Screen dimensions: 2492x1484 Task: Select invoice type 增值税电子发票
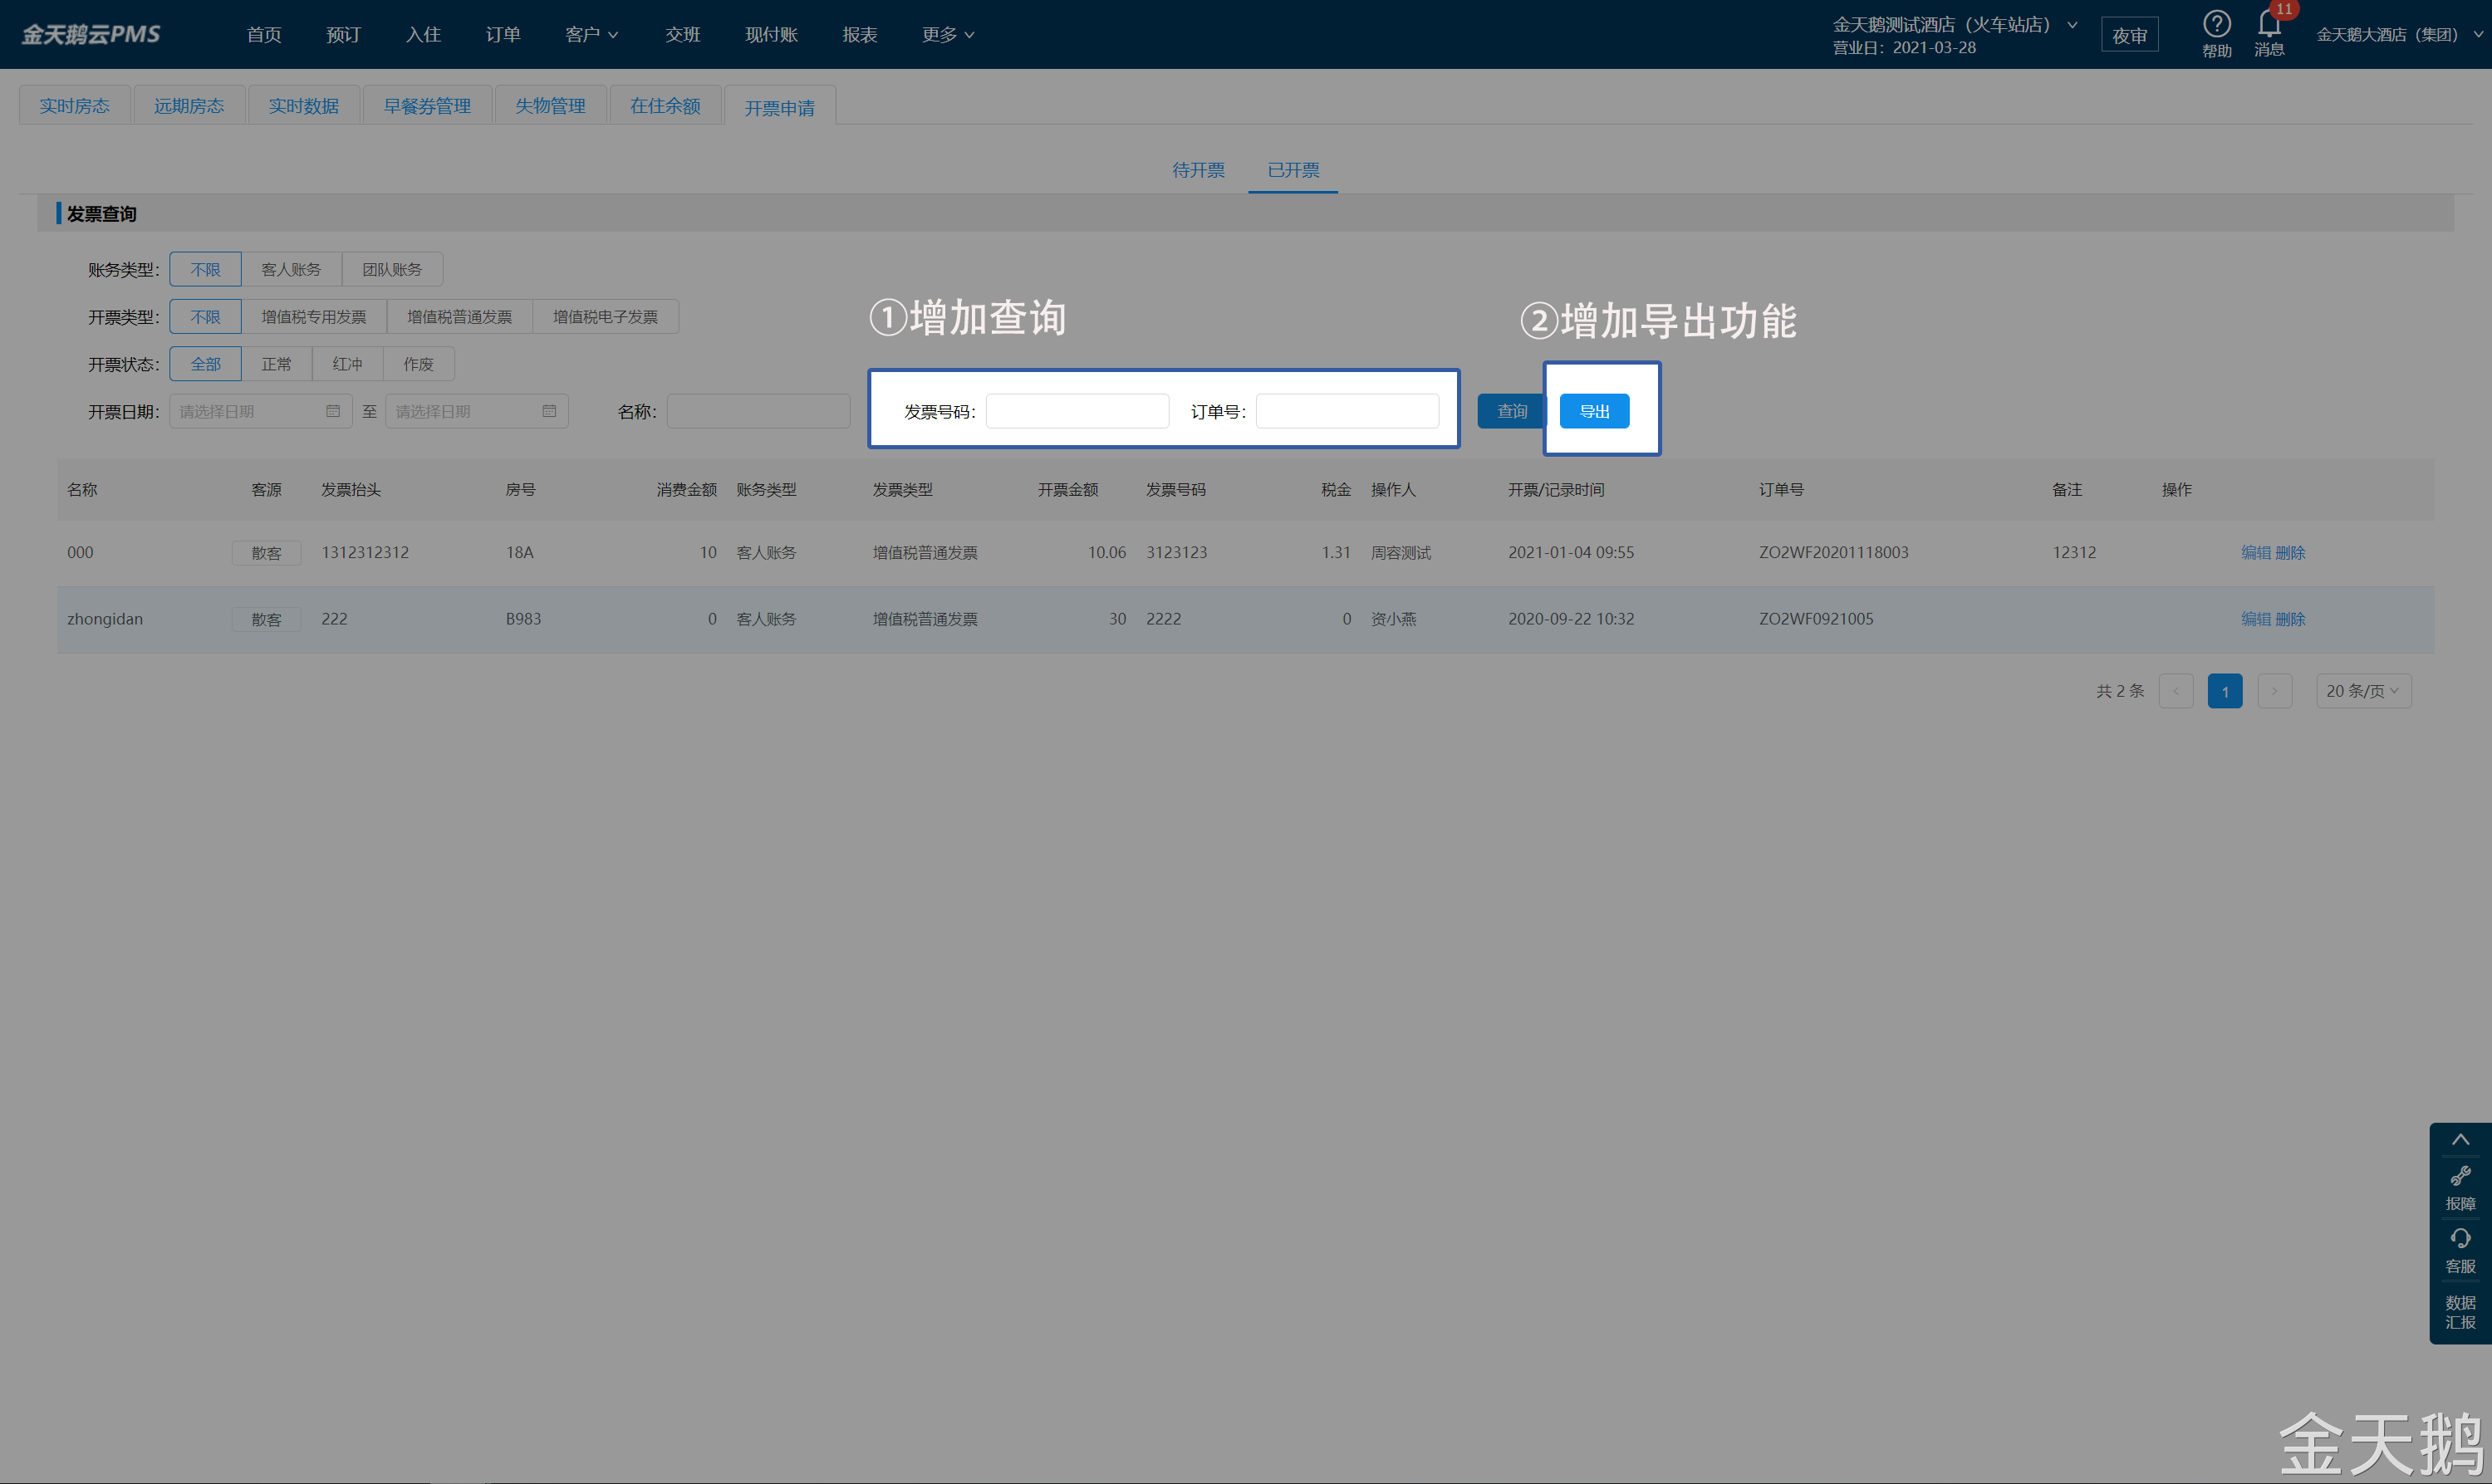[606, 316]
